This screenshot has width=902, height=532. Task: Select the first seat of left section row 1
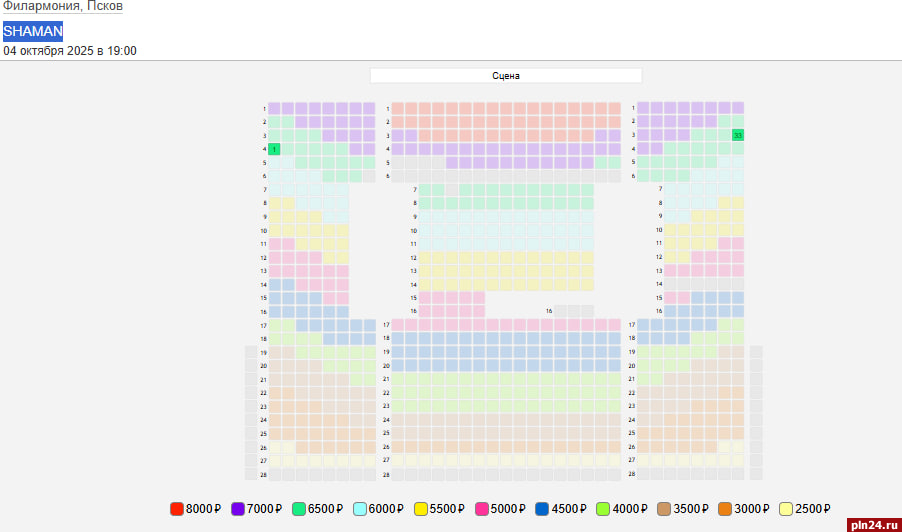(274, 109)
